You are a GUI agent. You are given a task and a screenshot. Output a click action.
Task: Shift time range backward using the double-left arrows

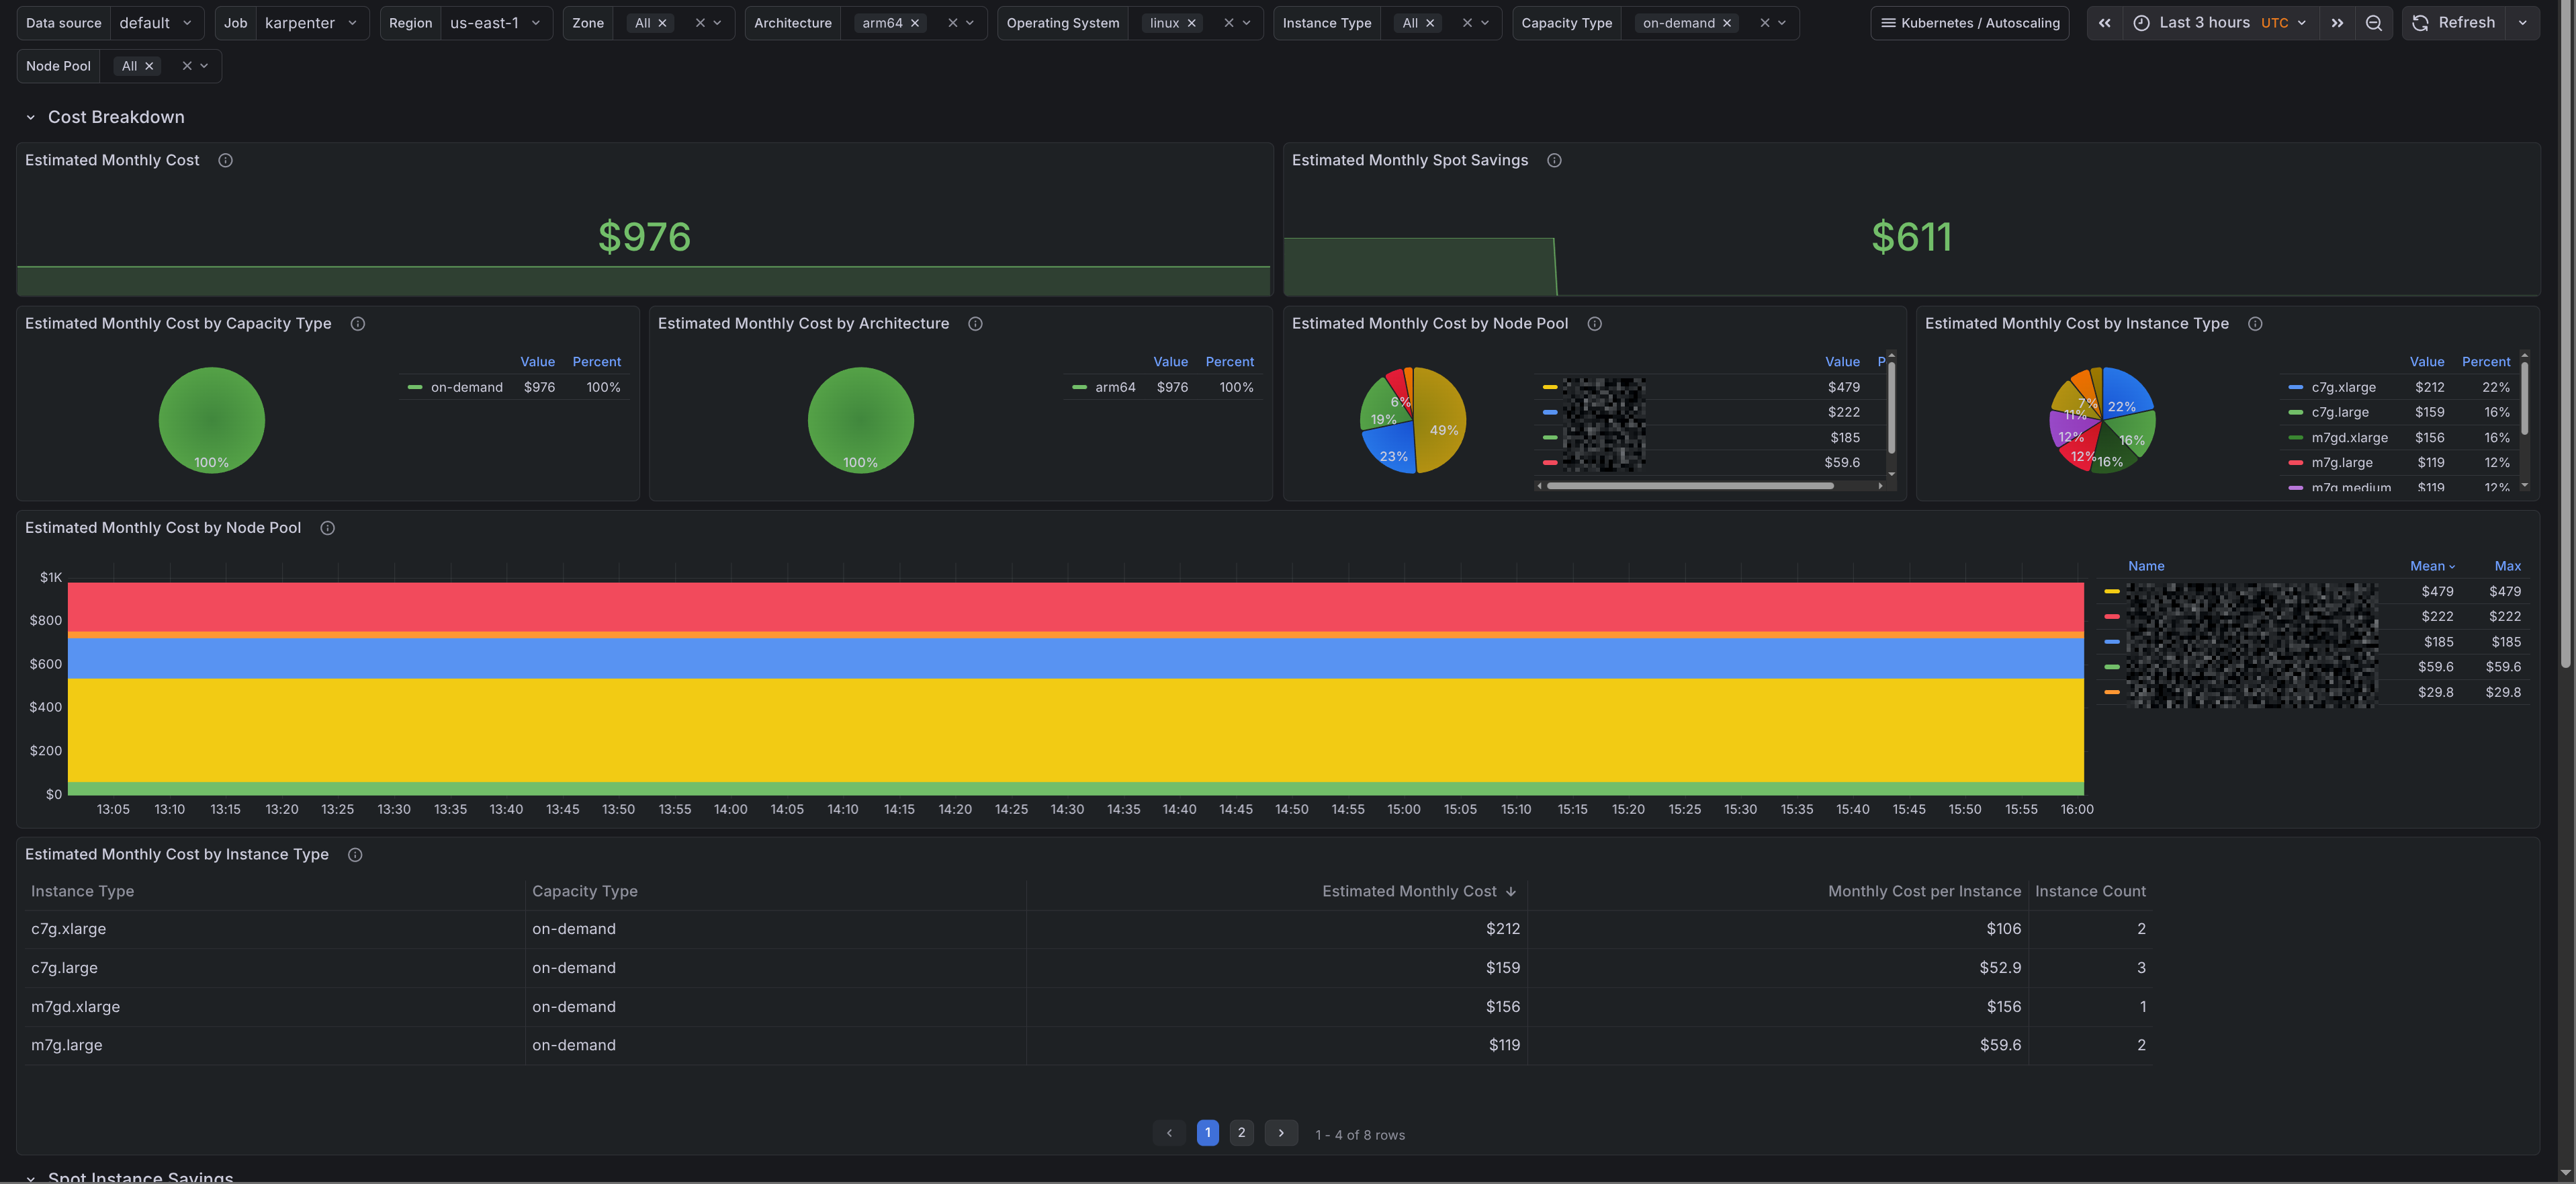(2105, 23)
